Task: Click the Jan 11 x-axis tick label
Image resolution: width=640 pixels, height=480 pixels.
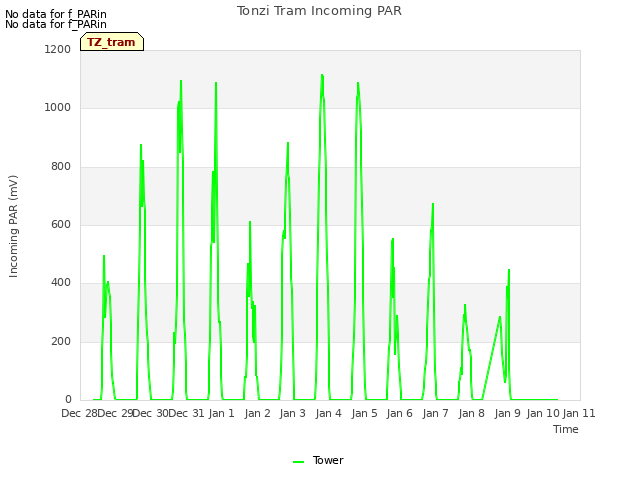Action: coord(579,413)
